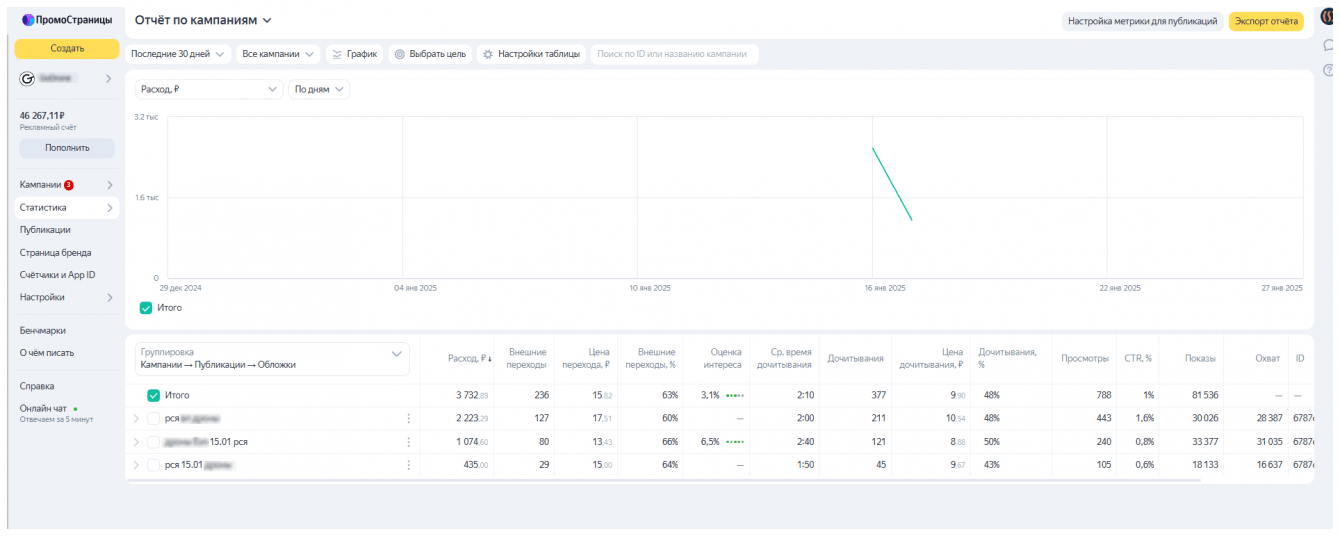Screen dimensions: 1340x536
Task: Toggle the Итого checkbox under the chart
Action: 146,308
